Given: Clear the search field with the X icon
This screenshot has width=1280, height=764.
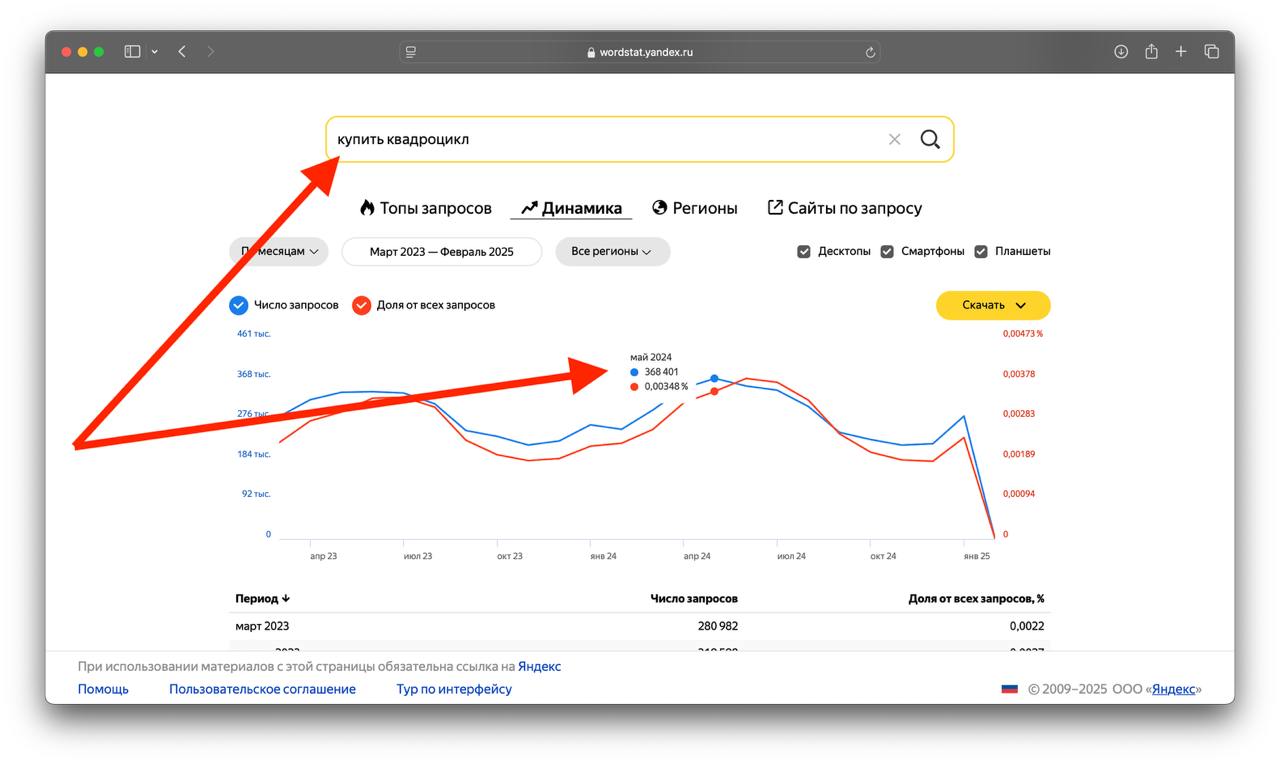Looking at the screenshot, I should click(x=894, y=139).
